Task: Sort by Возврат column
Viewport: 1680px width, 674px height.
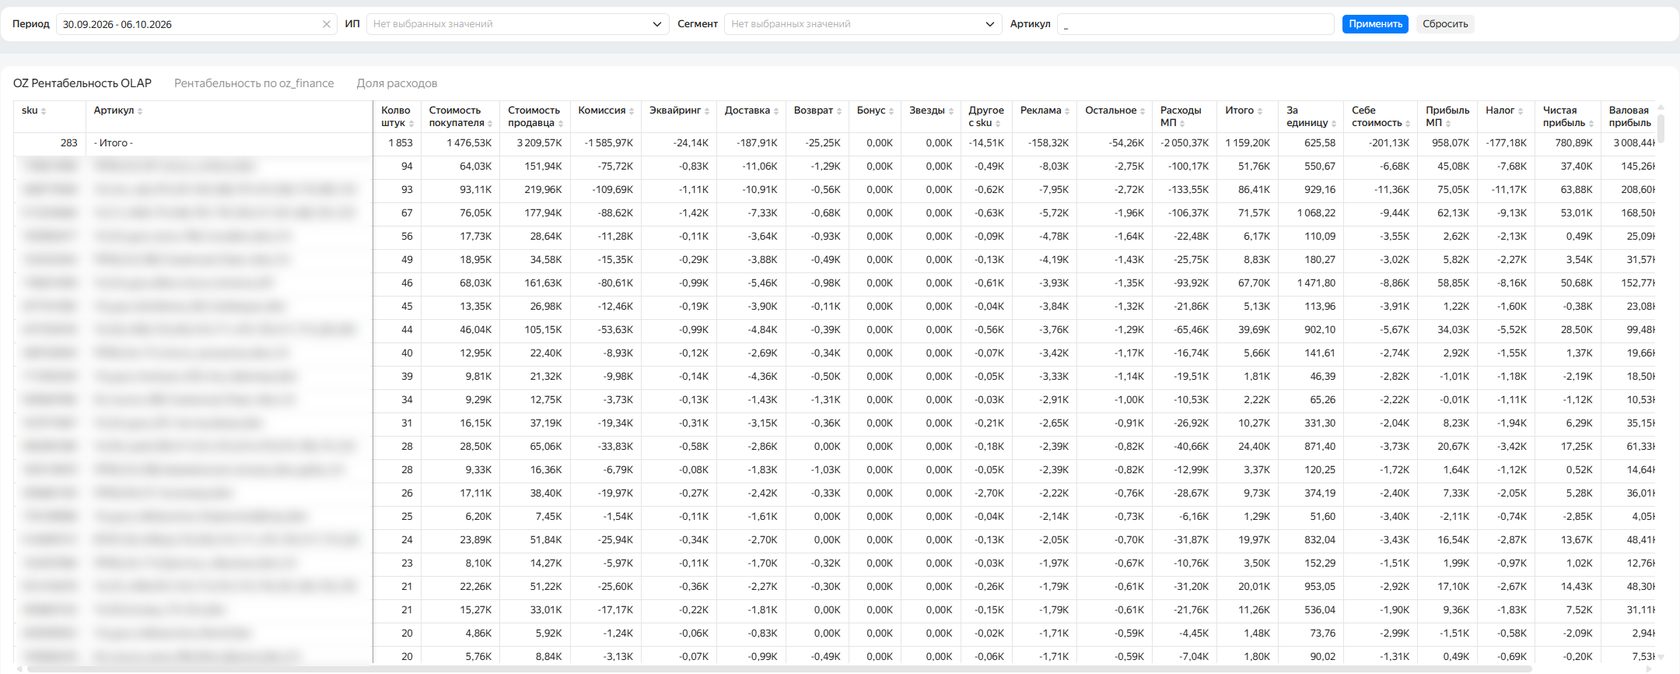Action: coord(839,111)
